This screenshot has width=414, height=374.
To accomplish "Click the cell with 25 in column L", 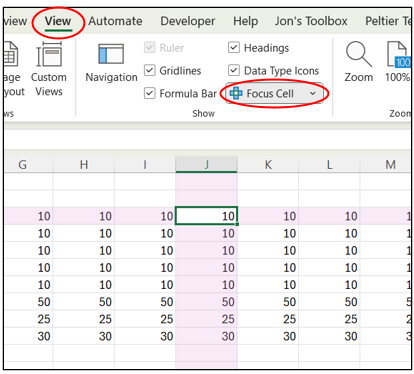I will [329, 319].
